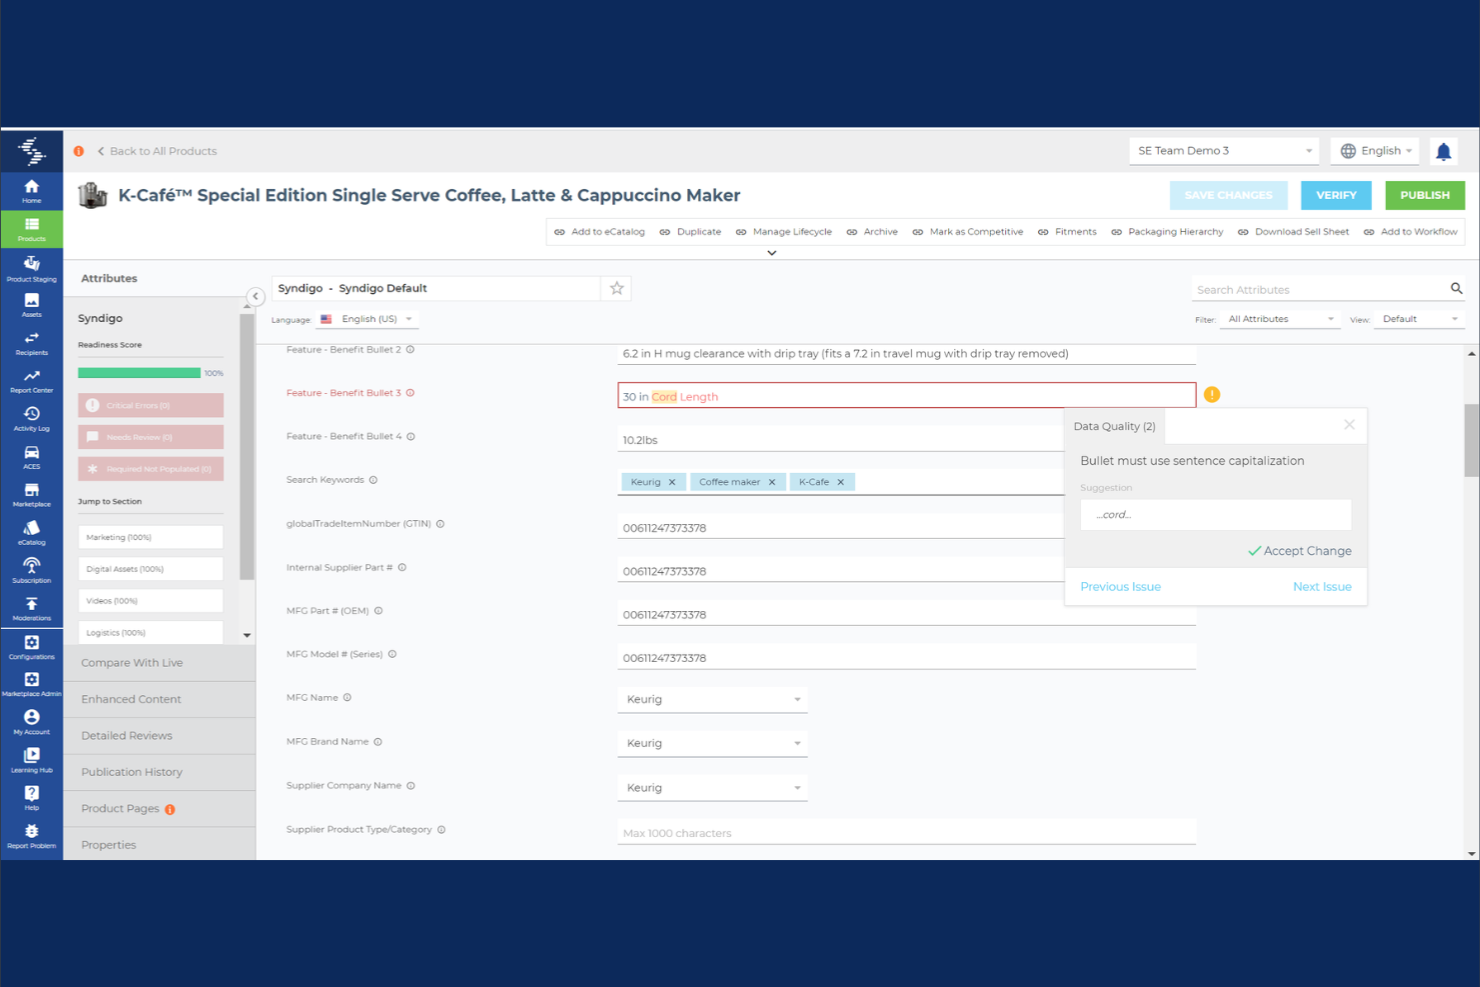Remove the Coffee maker keyword chip
The height and width of the screenshot is (987, 1480).
coord(772,481)
